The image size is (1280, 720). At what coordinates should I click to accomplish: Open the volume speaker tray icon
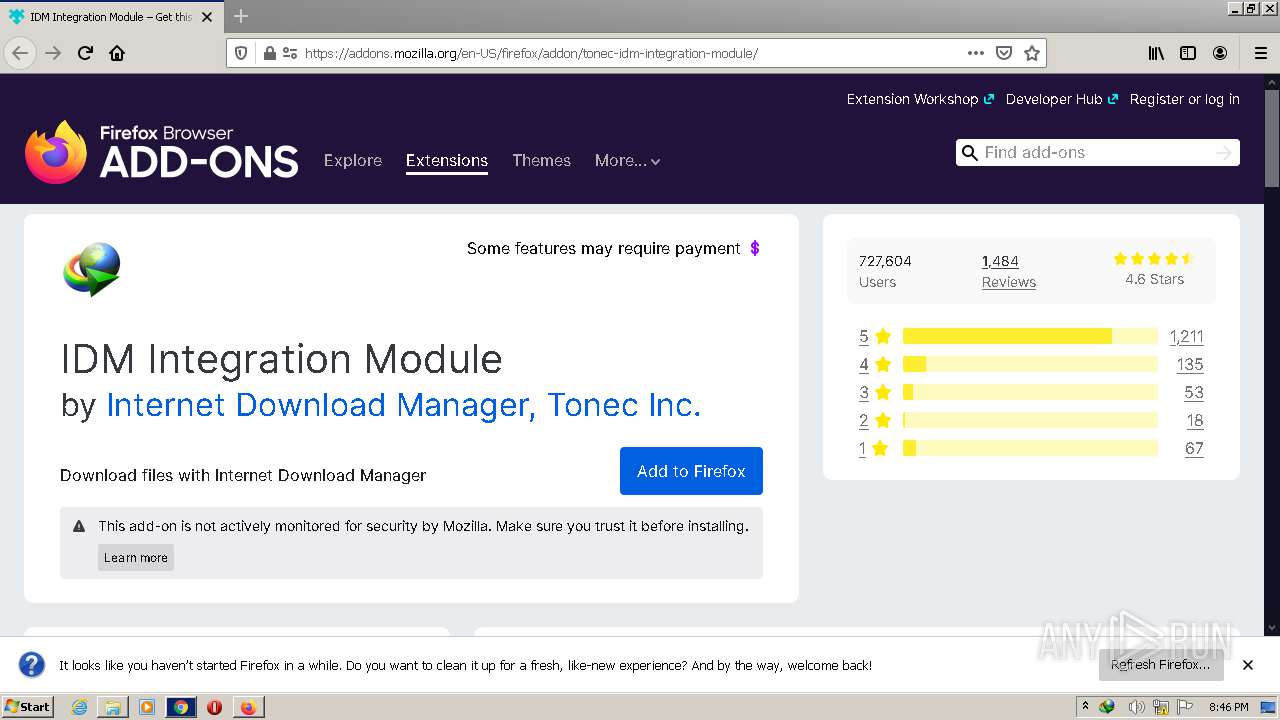[x=1136, y=707]
